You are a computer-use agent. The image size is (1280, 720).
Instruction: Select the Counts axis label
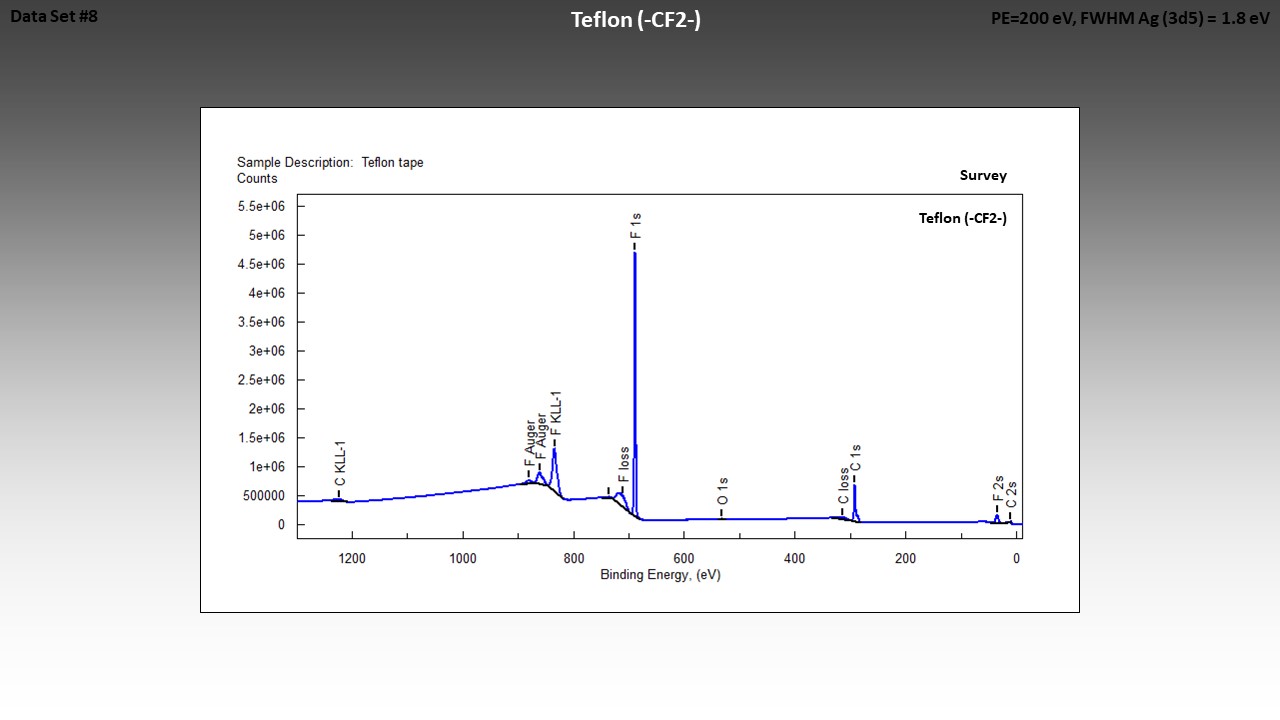[257, 178]
